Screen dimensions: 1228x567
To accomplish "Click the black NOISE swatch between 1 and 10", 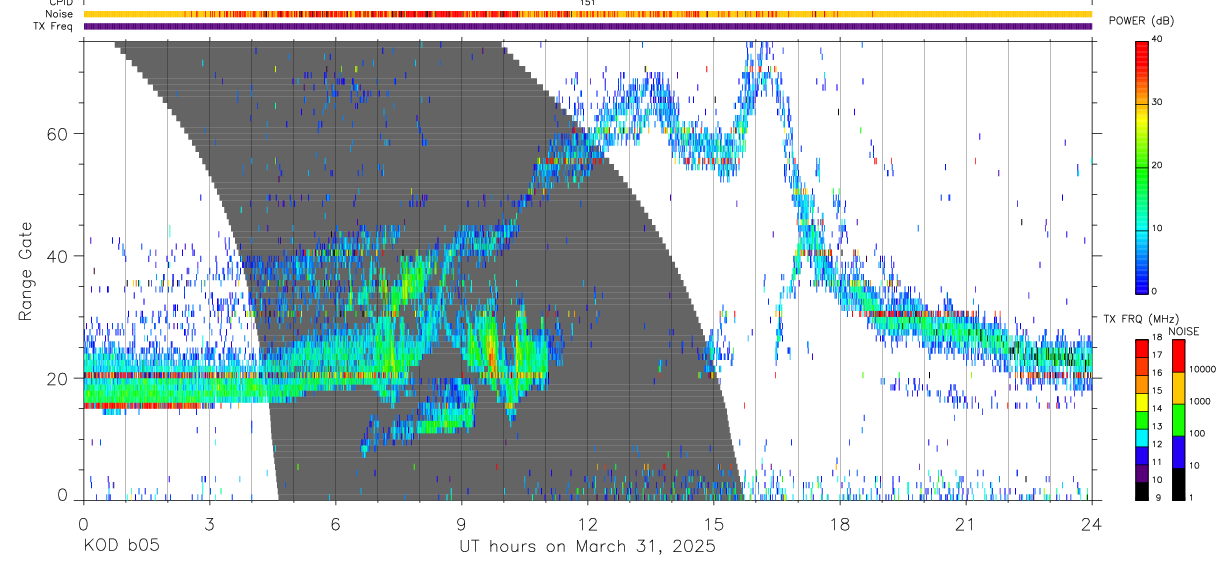I will tap(1179, 484).
